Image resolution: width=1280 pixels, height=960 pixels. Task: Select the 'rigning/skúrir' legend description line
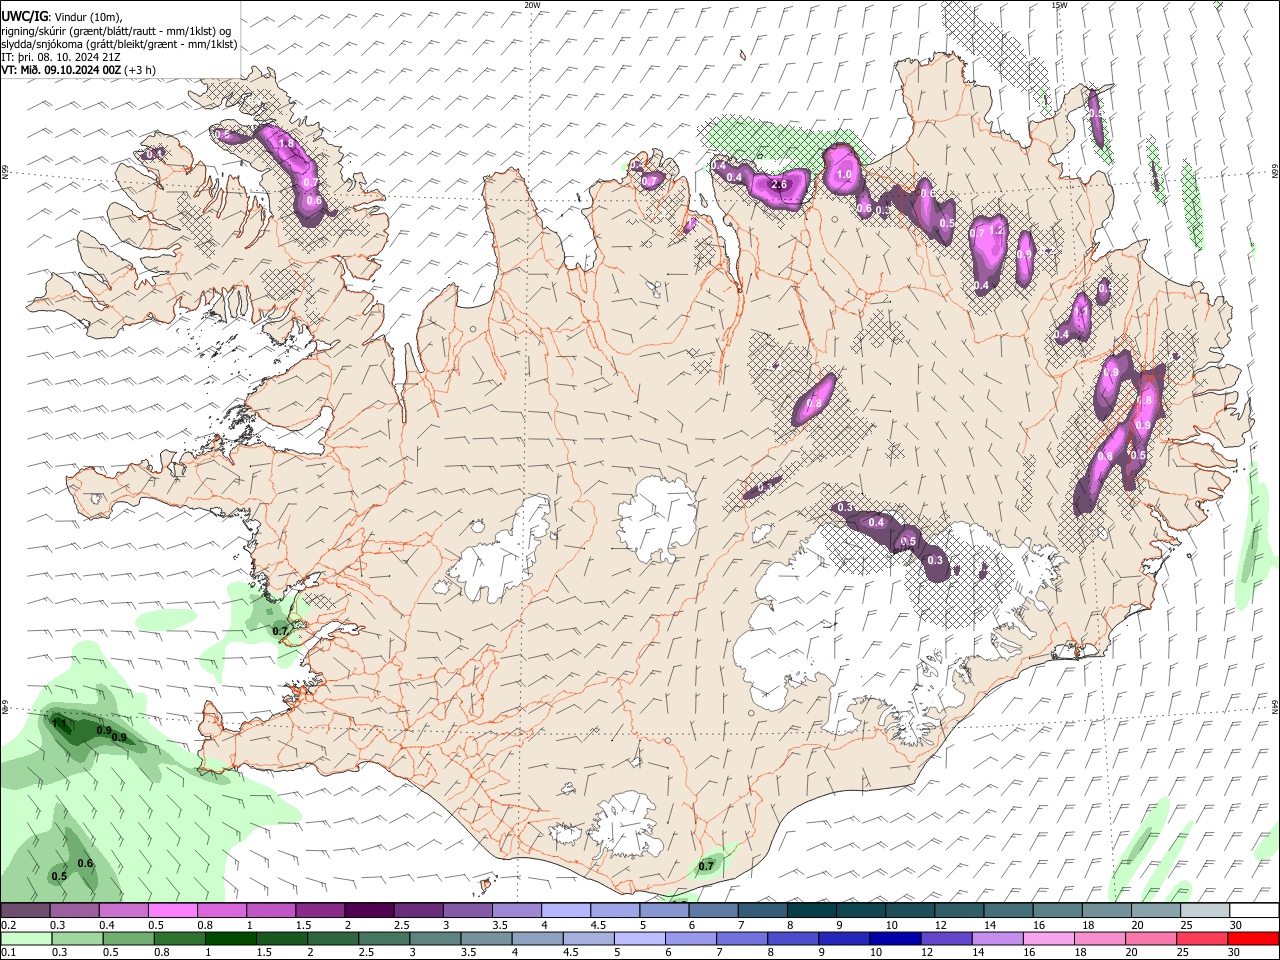[x=116, y=31]
